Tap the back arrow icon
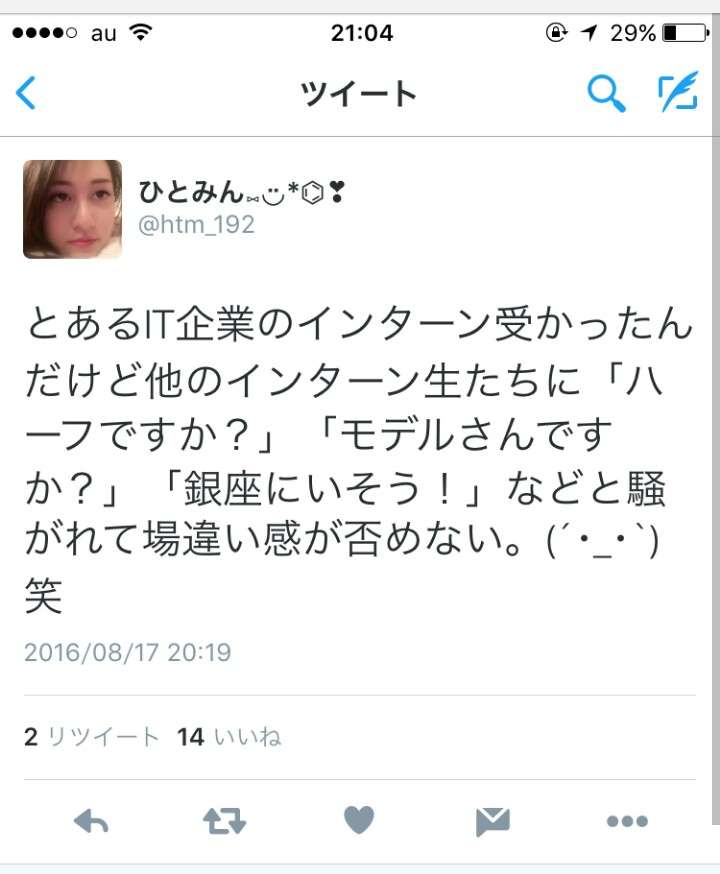The image size is (720, 874). (26, 93)
